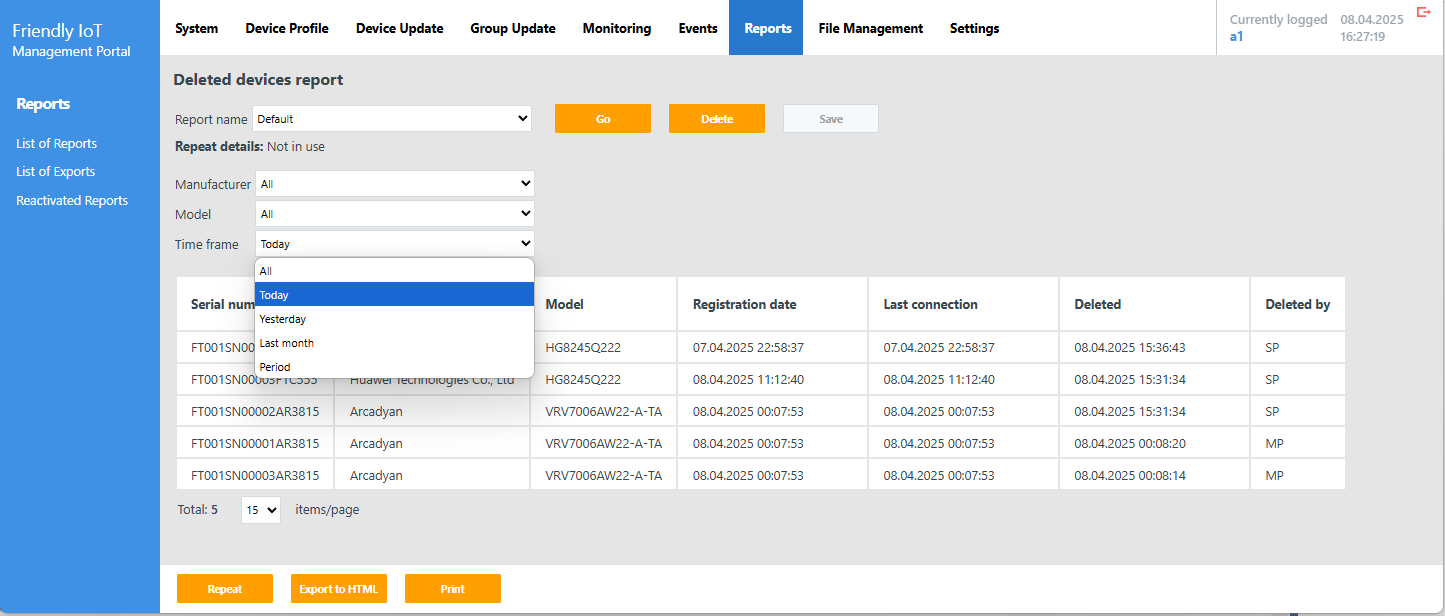Image resolution: width=1445 pixels, height=616 pixels.
Task: Click the disabled Save button
Action: point(831,119)
